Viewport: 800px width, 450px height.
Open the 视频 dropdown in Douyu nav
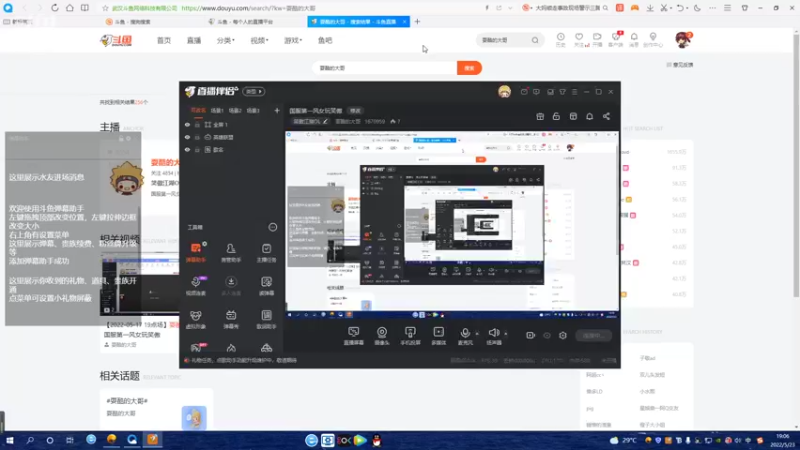pos(259,40)
